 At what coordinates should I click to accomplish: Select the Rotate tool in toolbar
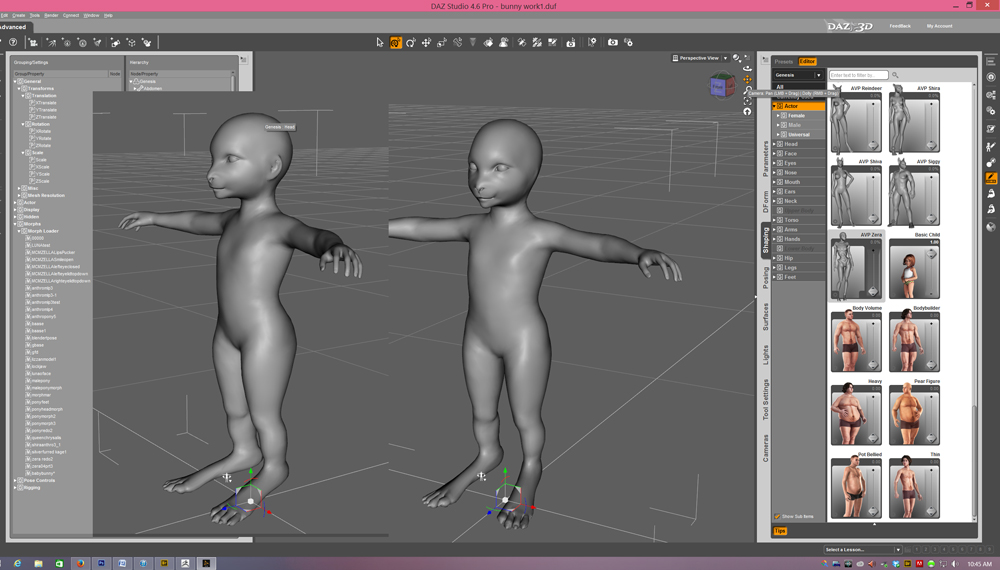411,43
